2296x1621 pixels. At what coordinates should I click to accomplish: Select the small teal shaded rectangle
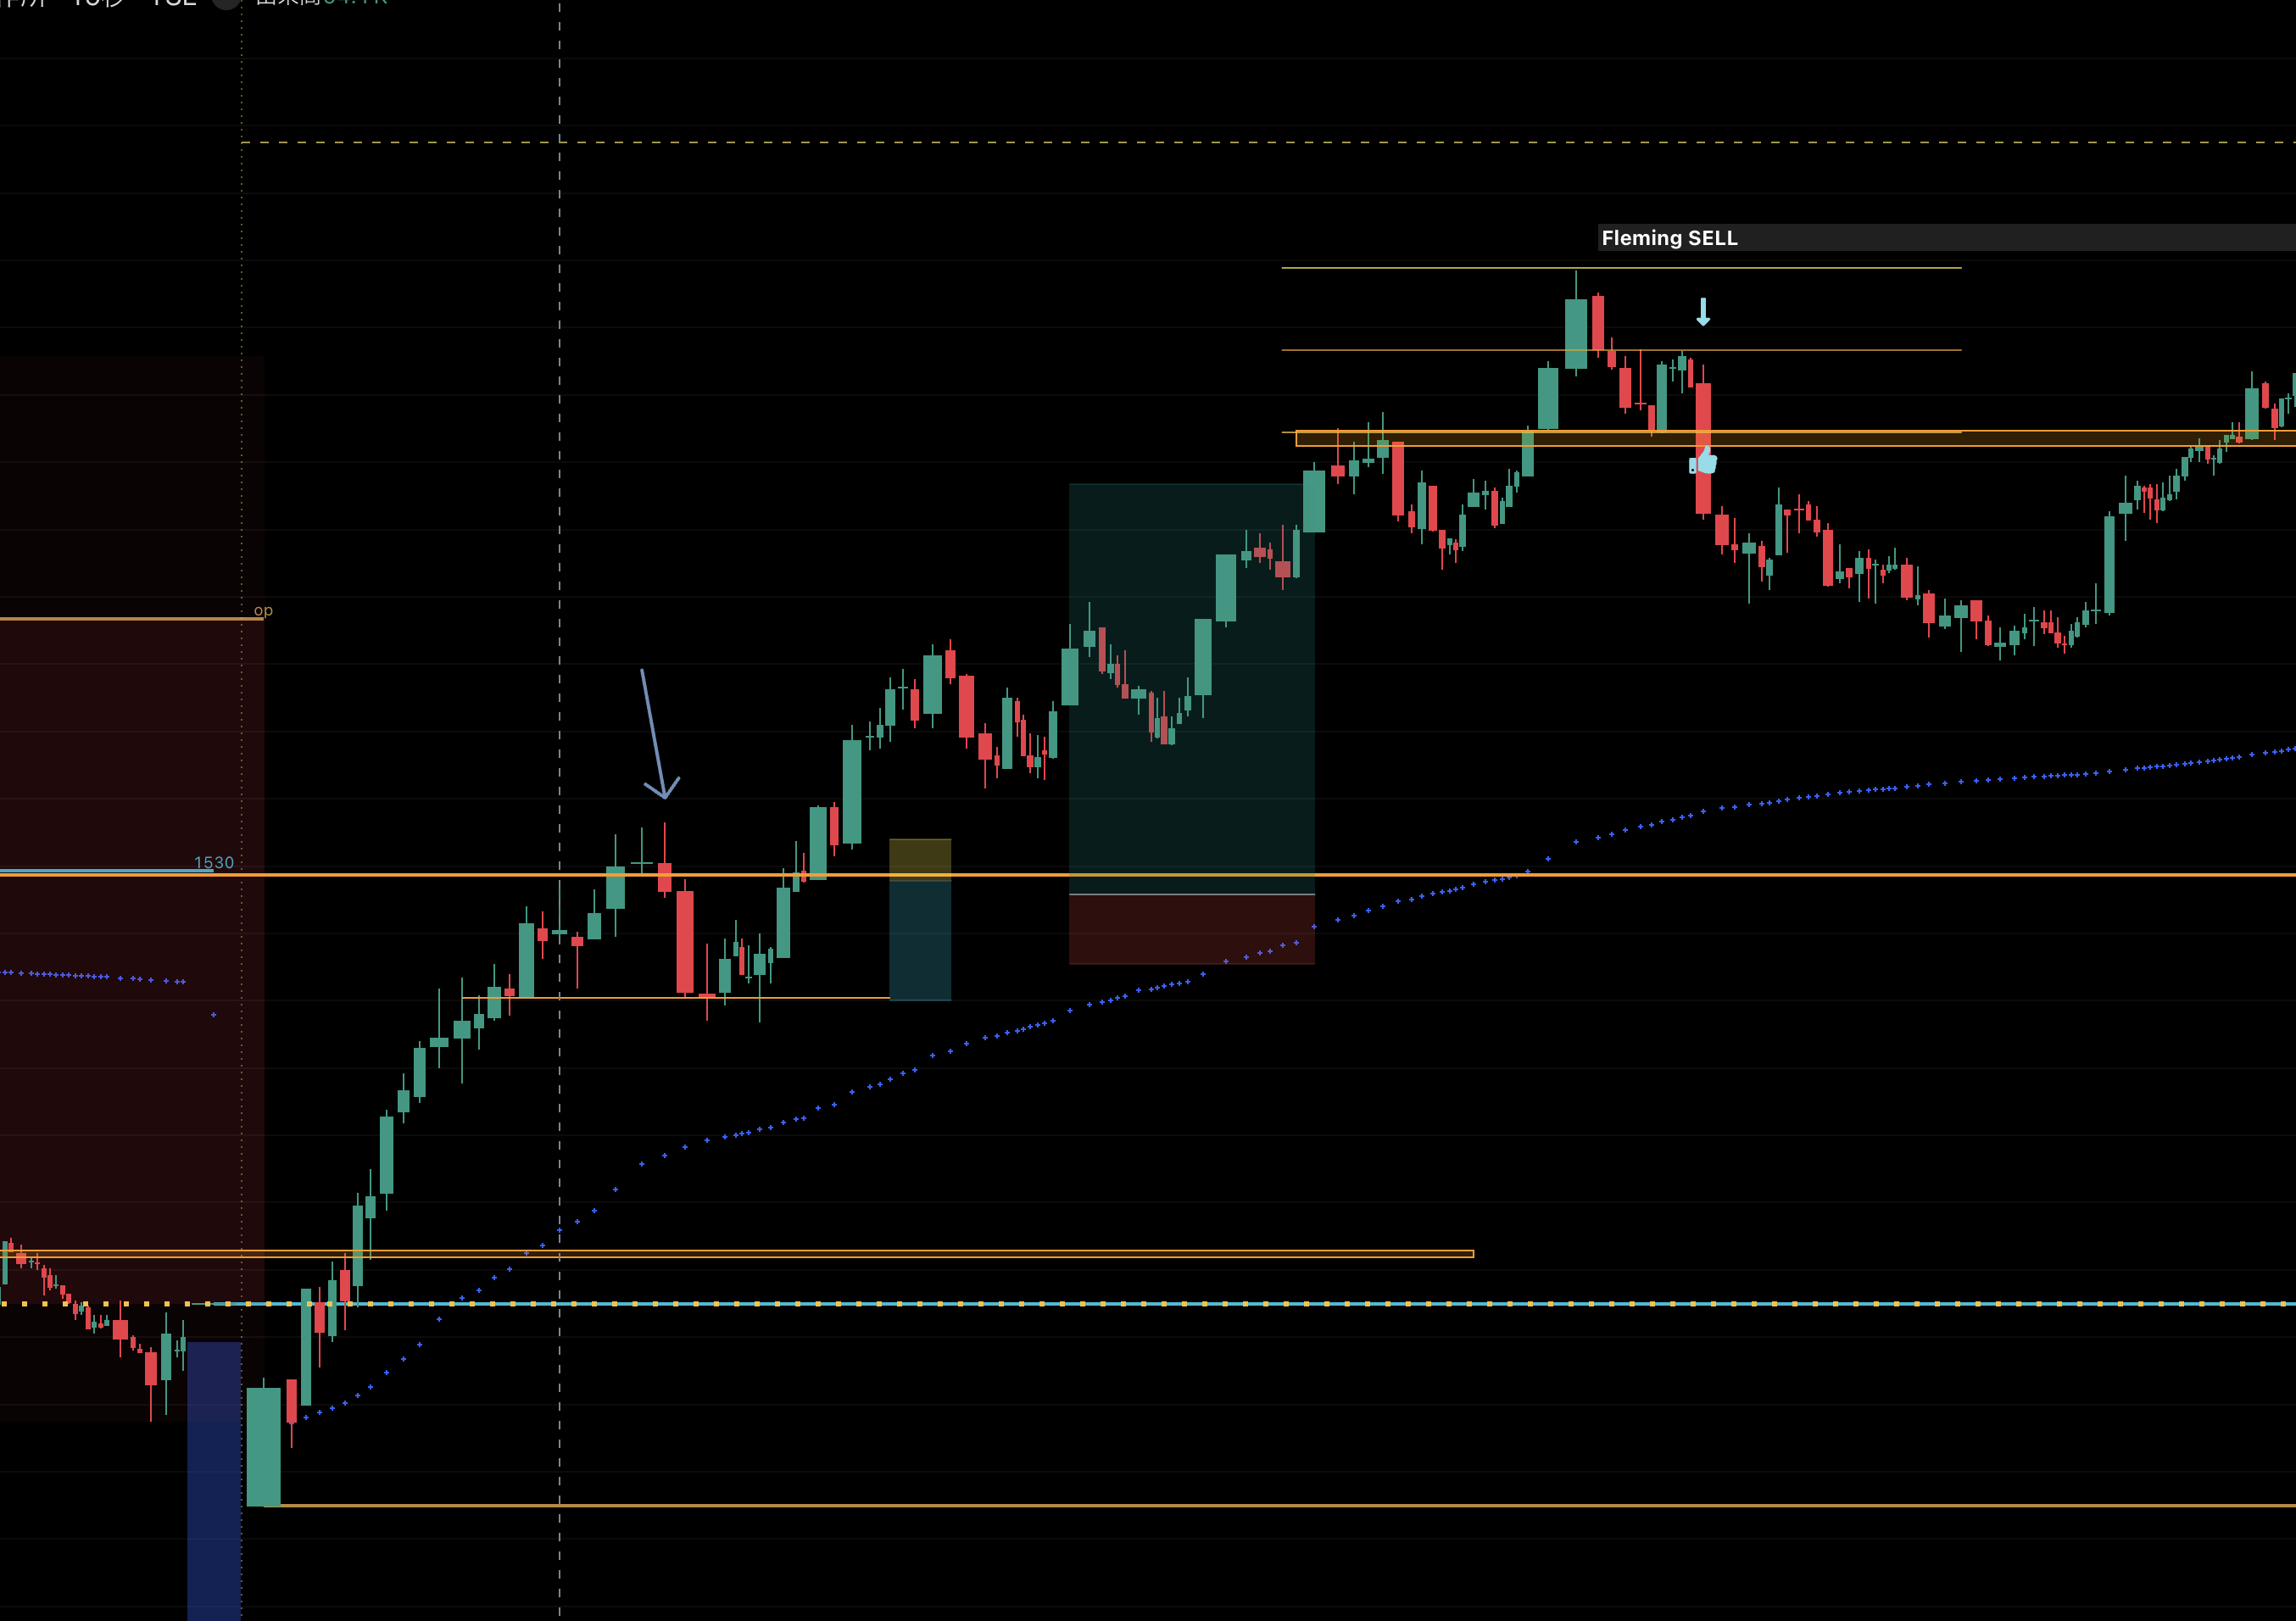pos(920,940)
